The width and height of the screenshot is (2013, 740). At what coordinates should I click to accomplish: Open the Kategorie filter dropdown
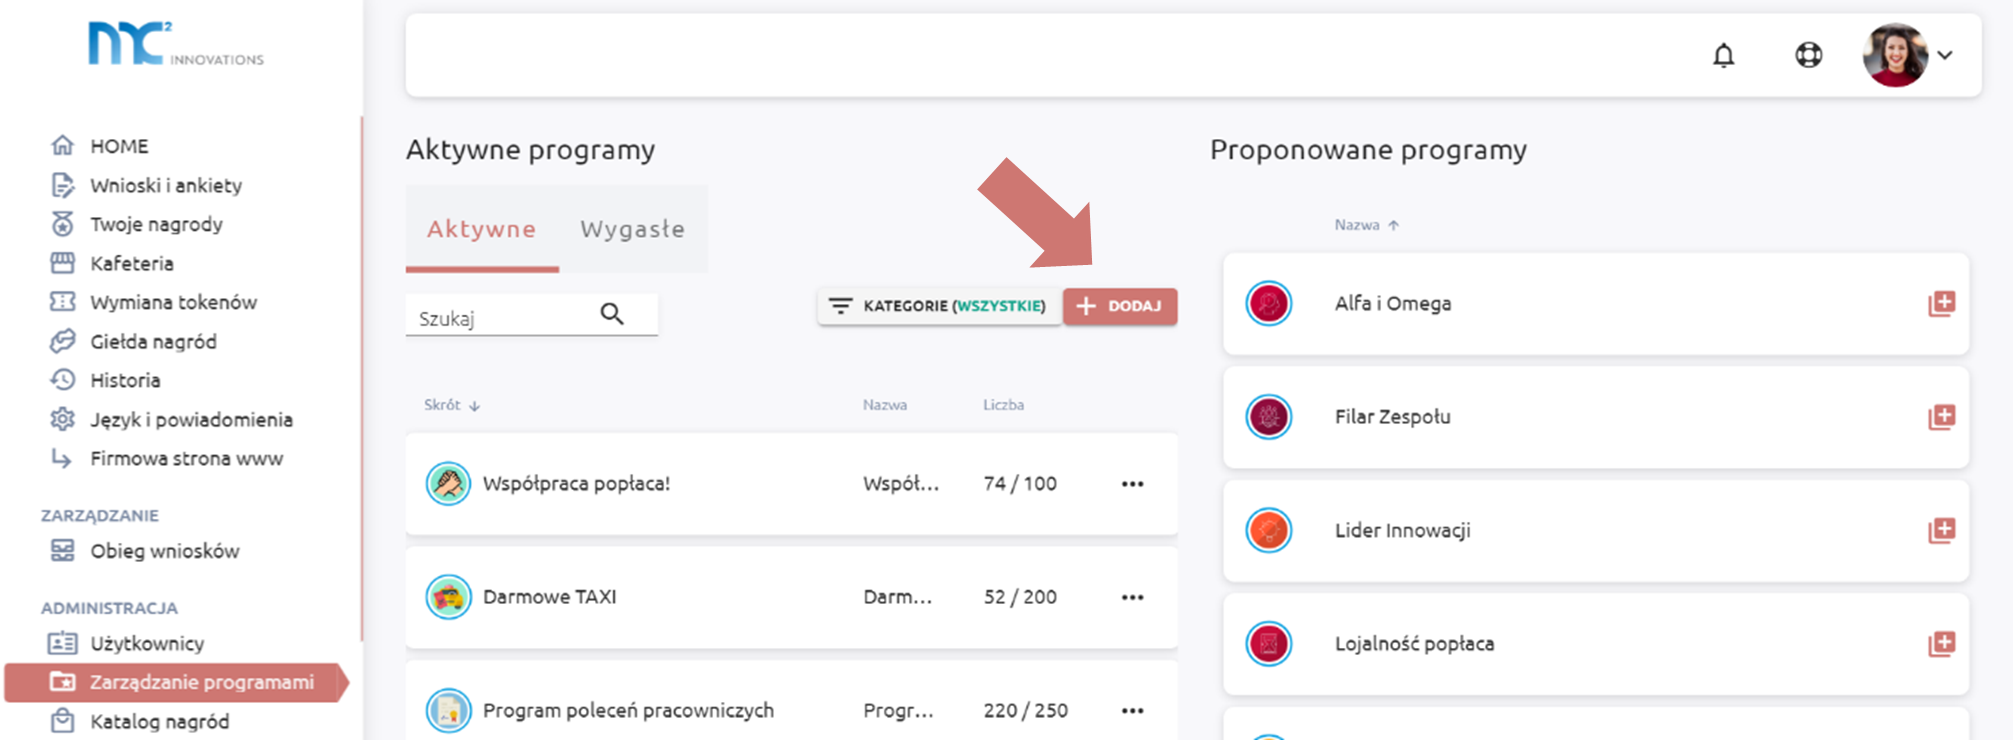(939, 306)
